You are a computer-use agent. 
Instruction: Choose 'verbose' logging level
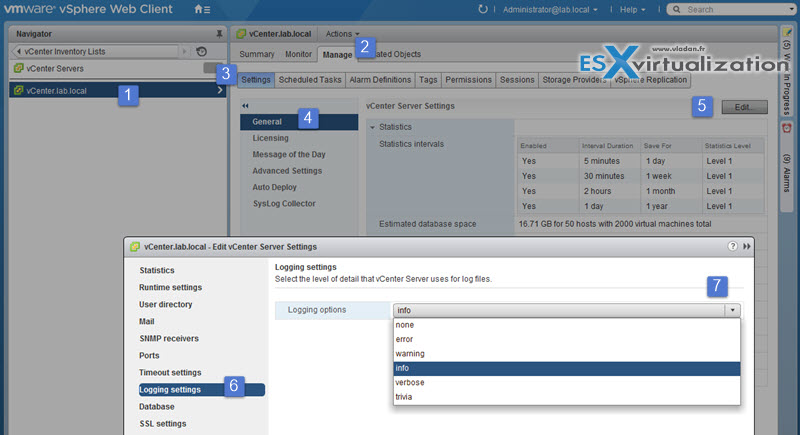tap(566, 382)
